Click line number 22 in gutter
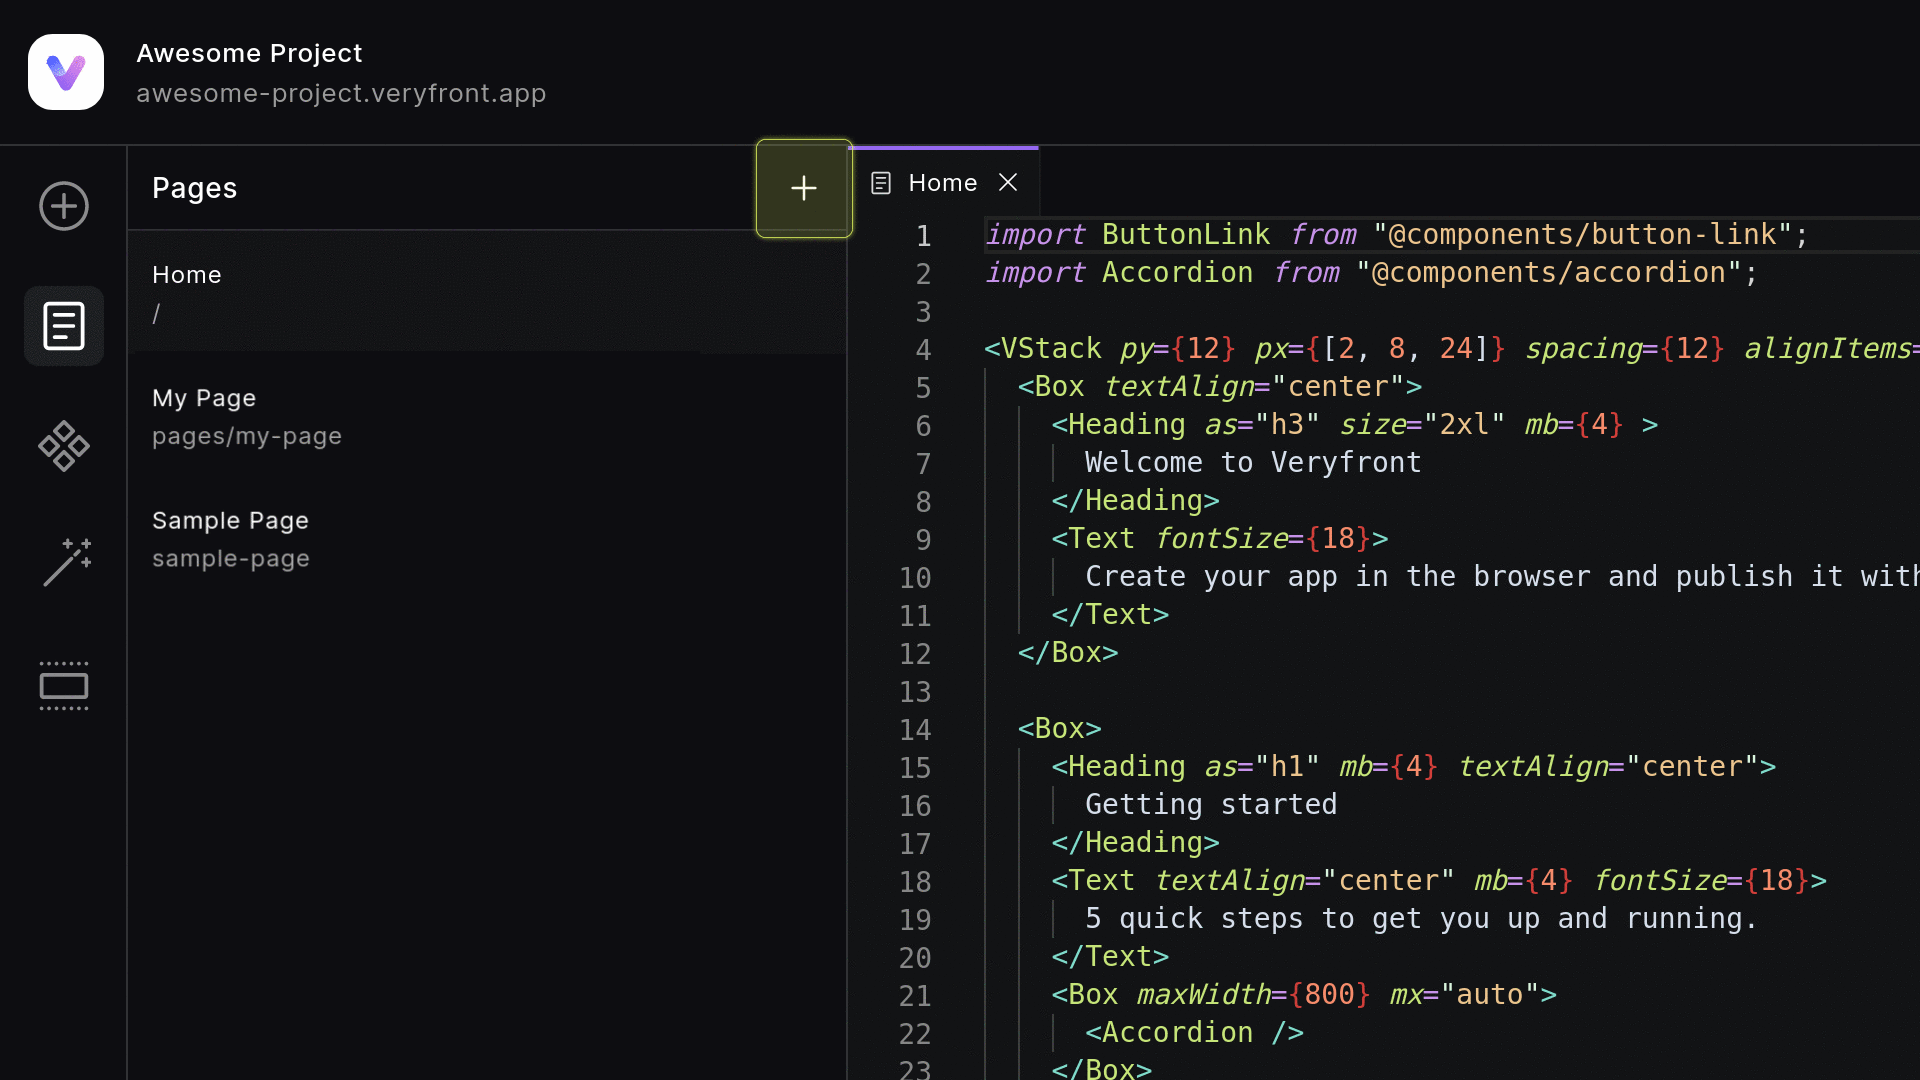 (915, 1034)
